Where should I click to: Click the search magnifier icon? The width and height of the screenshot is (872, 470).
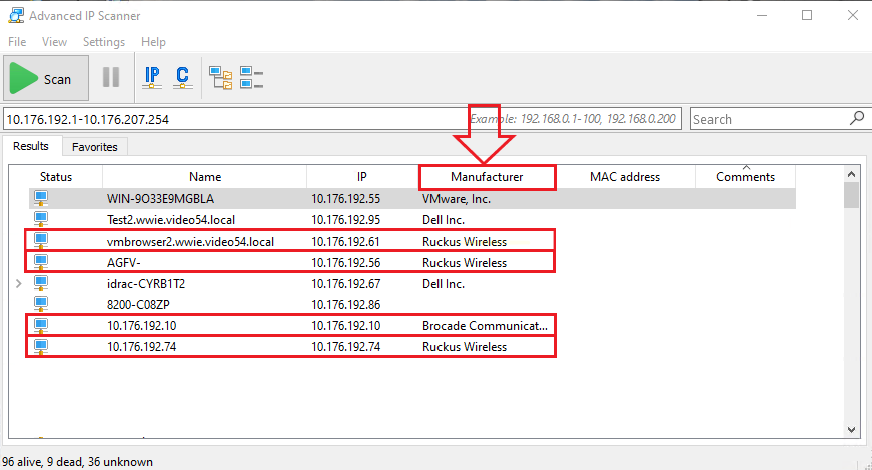pyautogui.click(x=856, y=118)
